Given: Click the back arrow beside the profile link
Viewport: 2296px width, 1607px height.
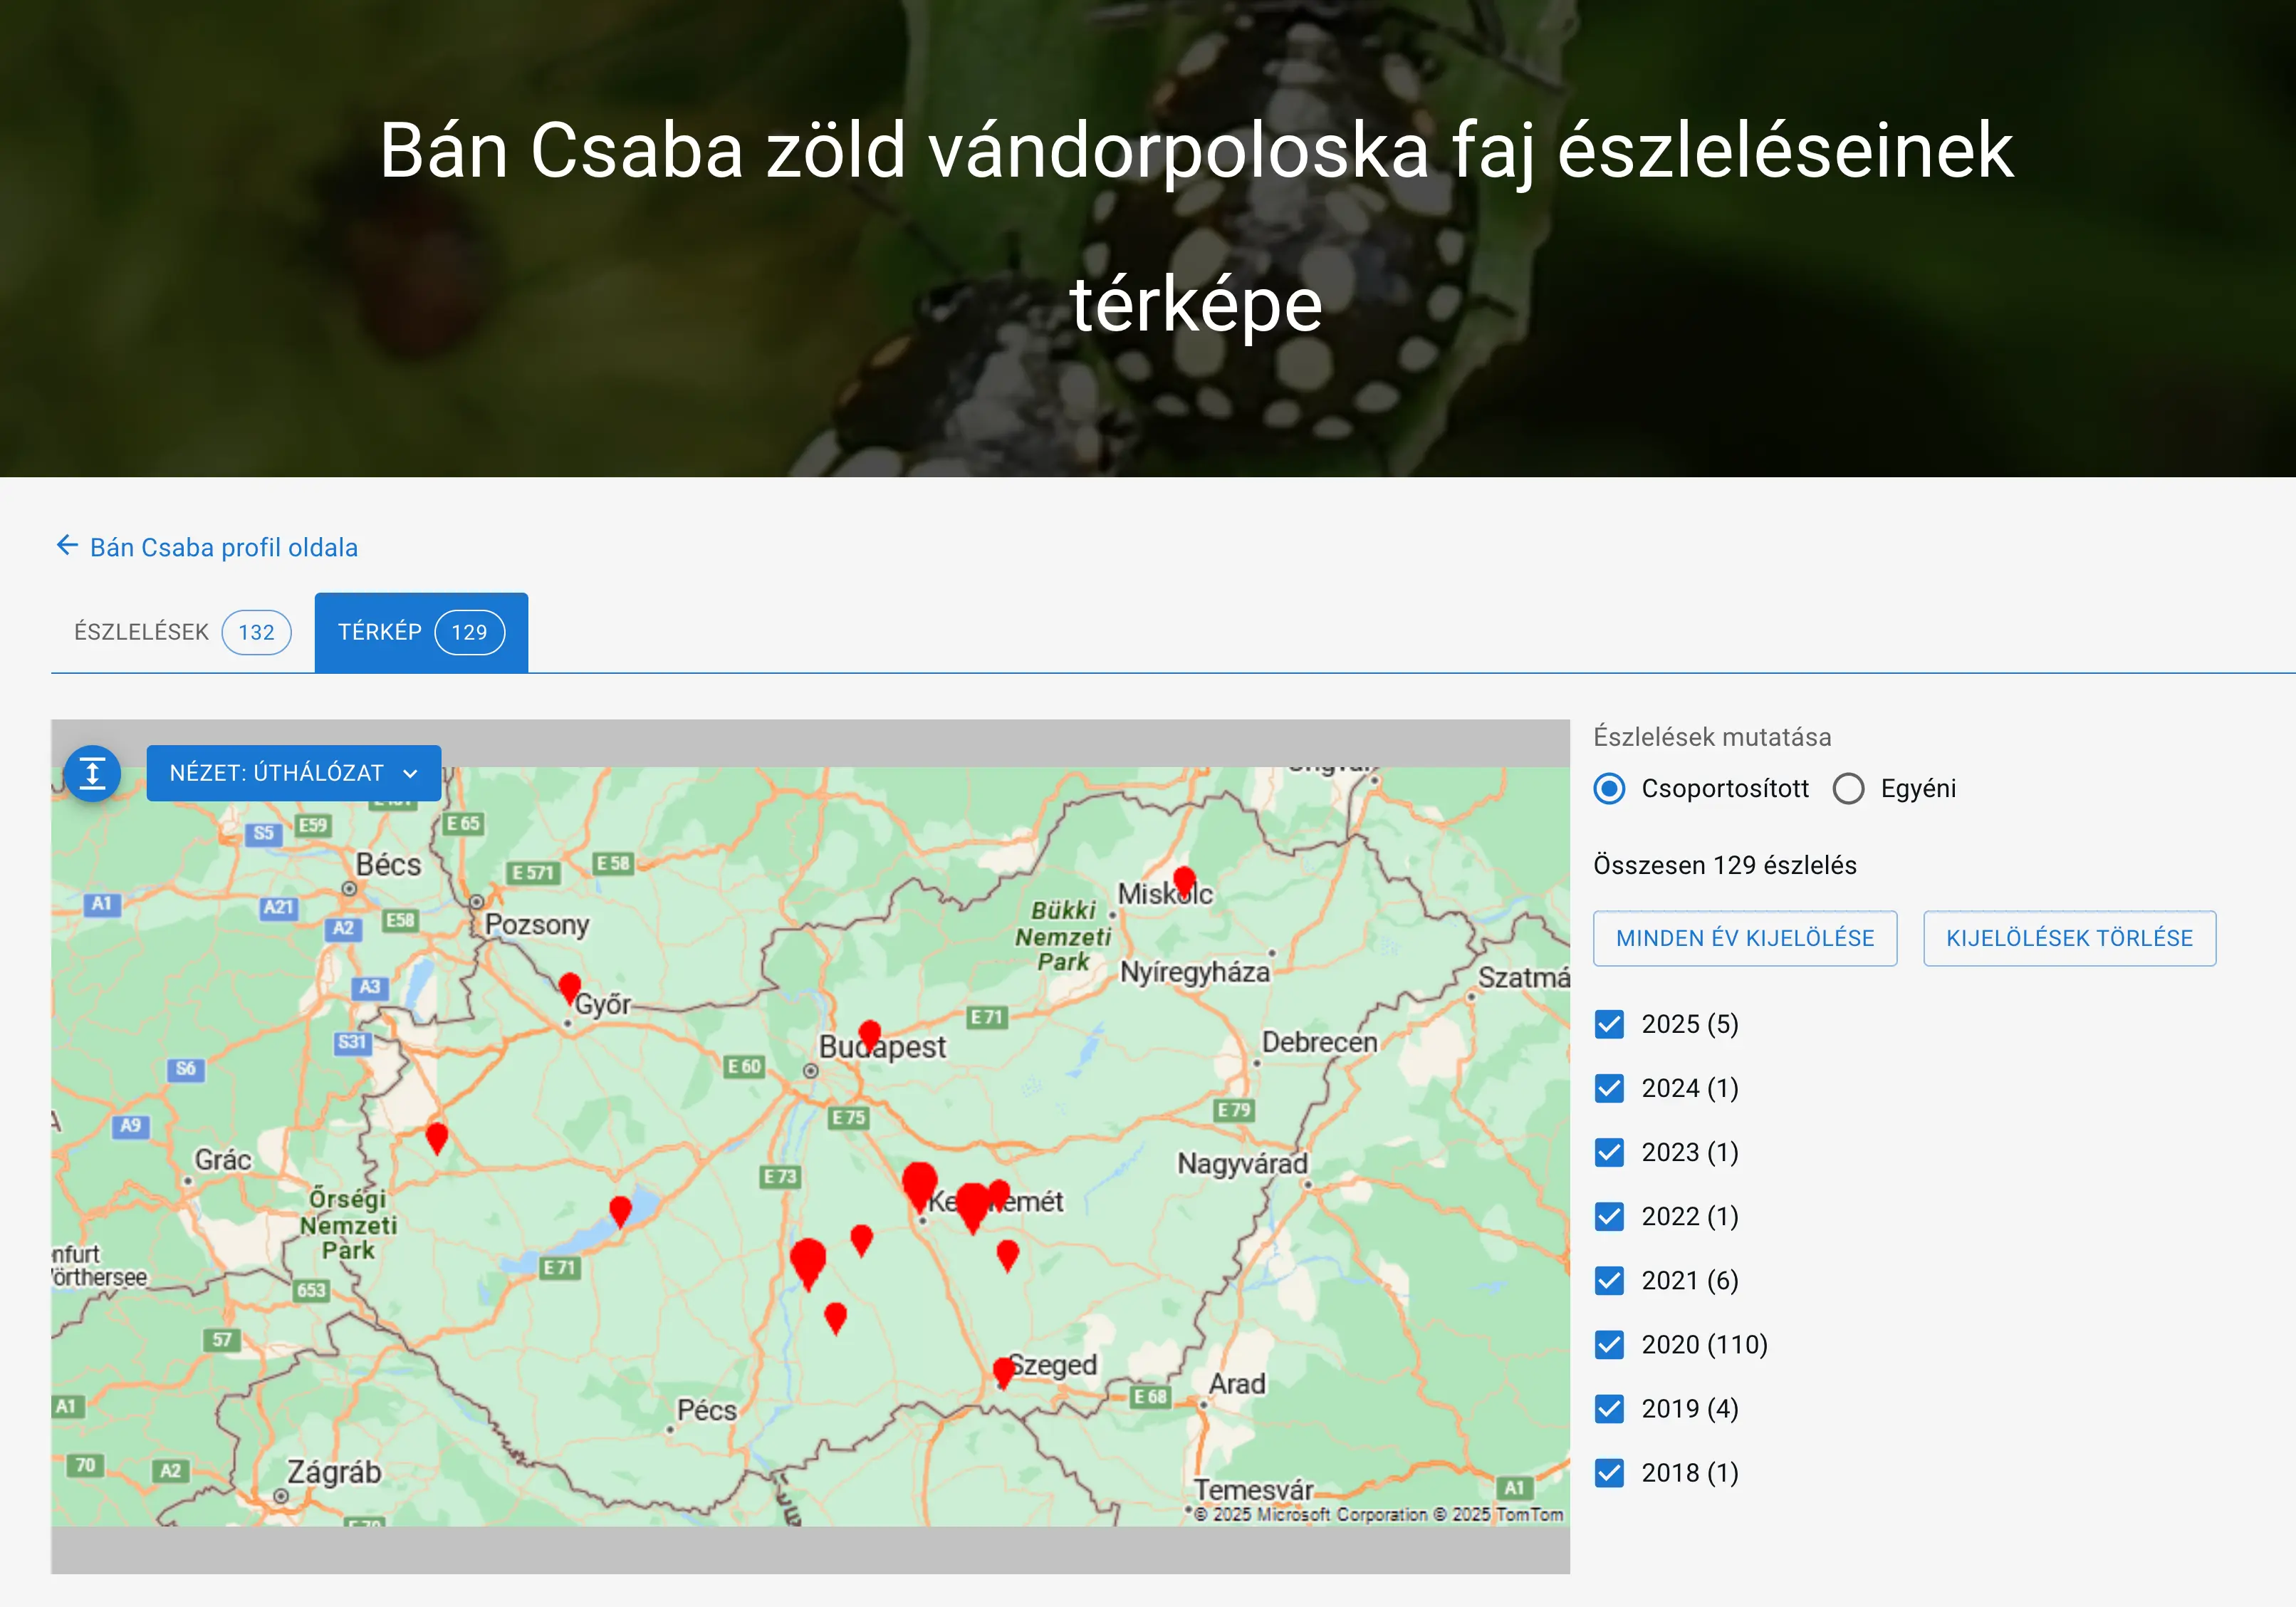Looking at the screenshot, I should click(x=66, y=545).
